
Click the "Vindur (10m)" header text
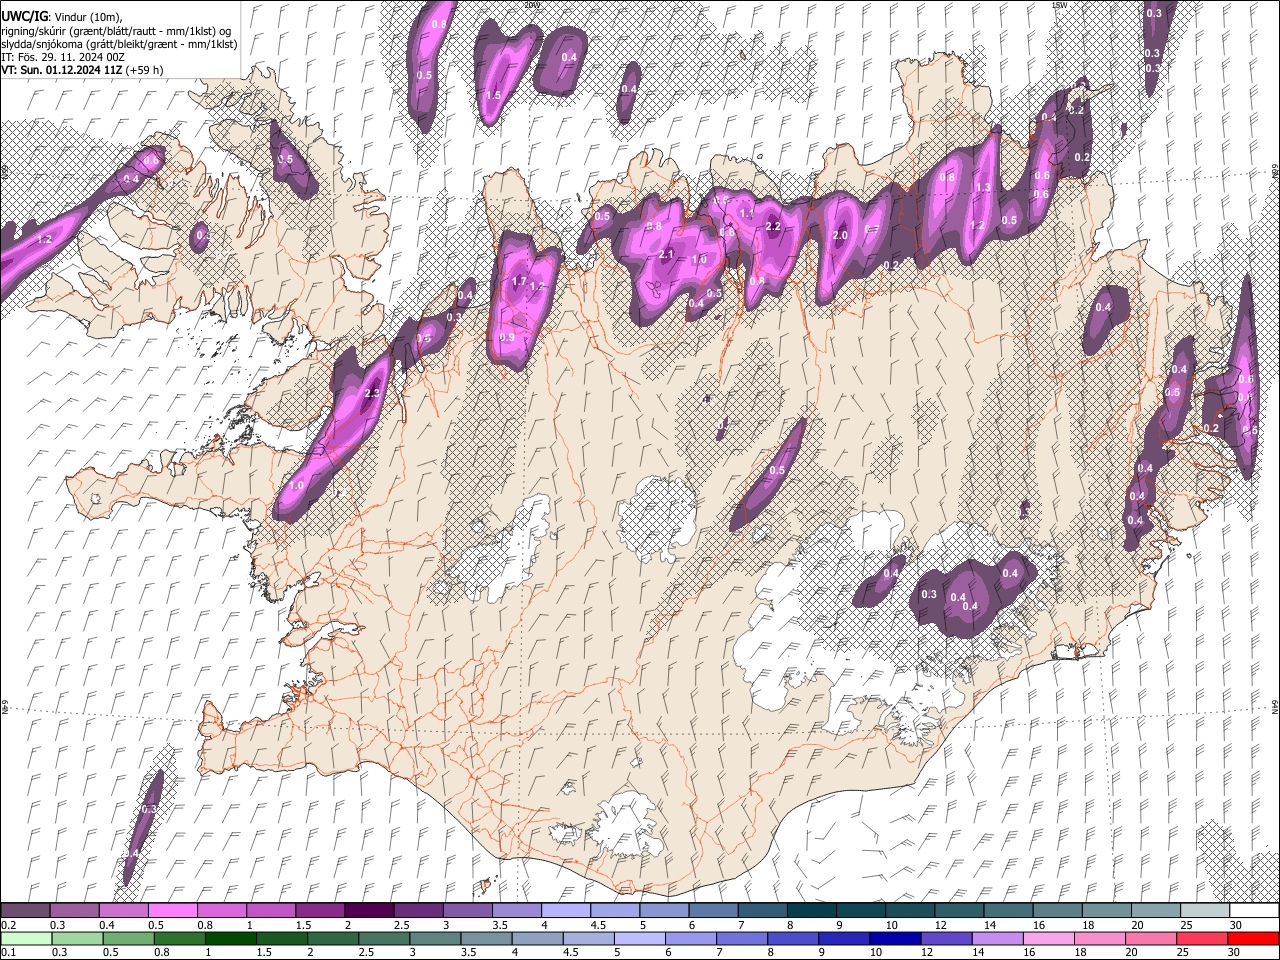point(86,18)
